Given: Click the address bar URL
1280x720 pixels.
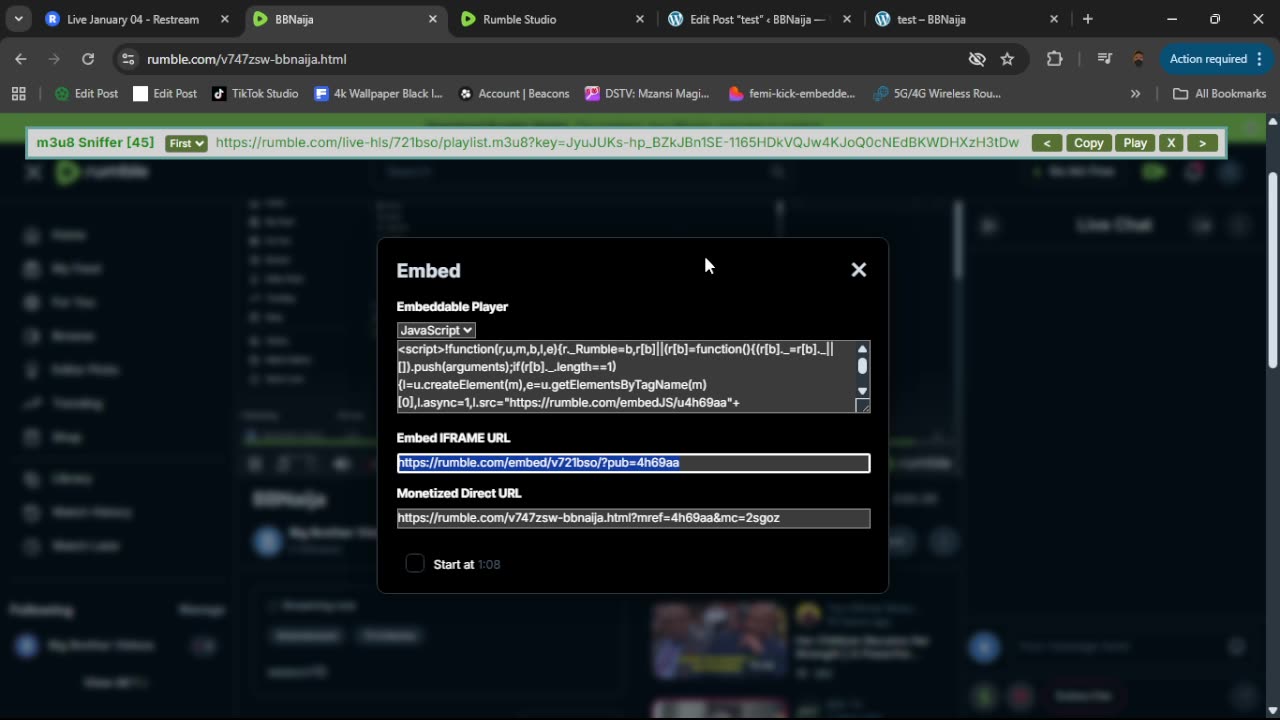Looking at the screenshot, I should point(246,59).
